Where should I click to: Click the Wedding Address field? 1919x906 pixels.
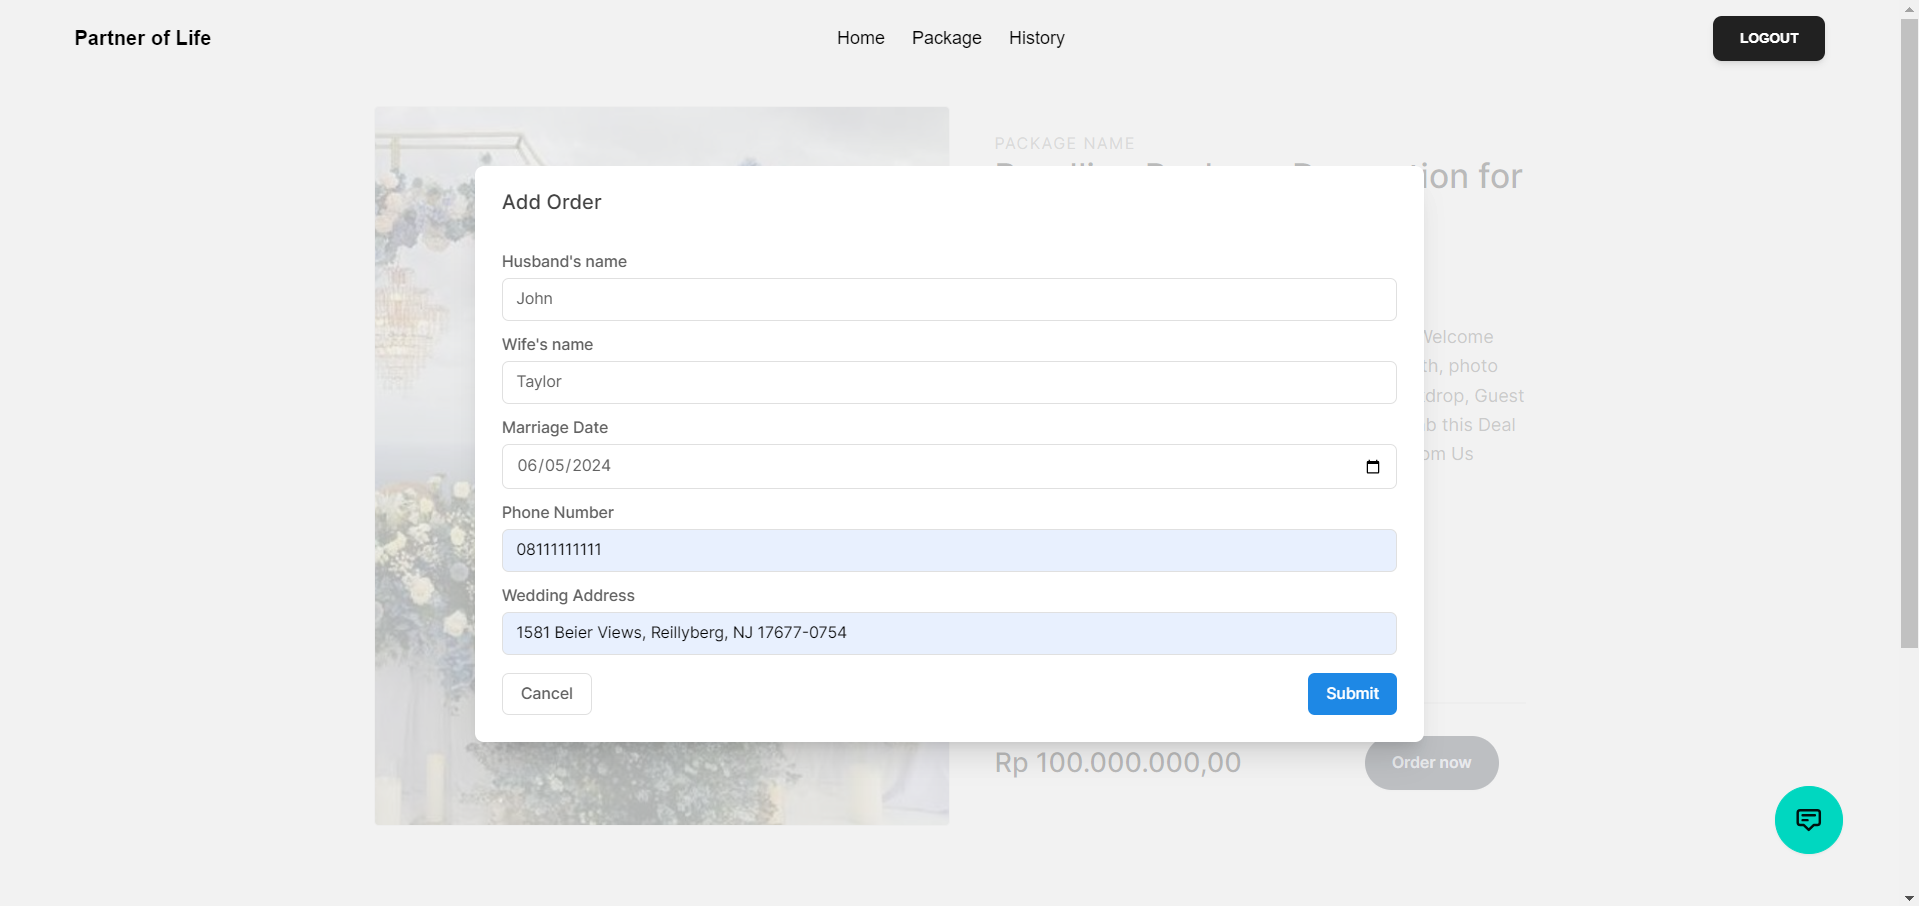pos(949,633)
